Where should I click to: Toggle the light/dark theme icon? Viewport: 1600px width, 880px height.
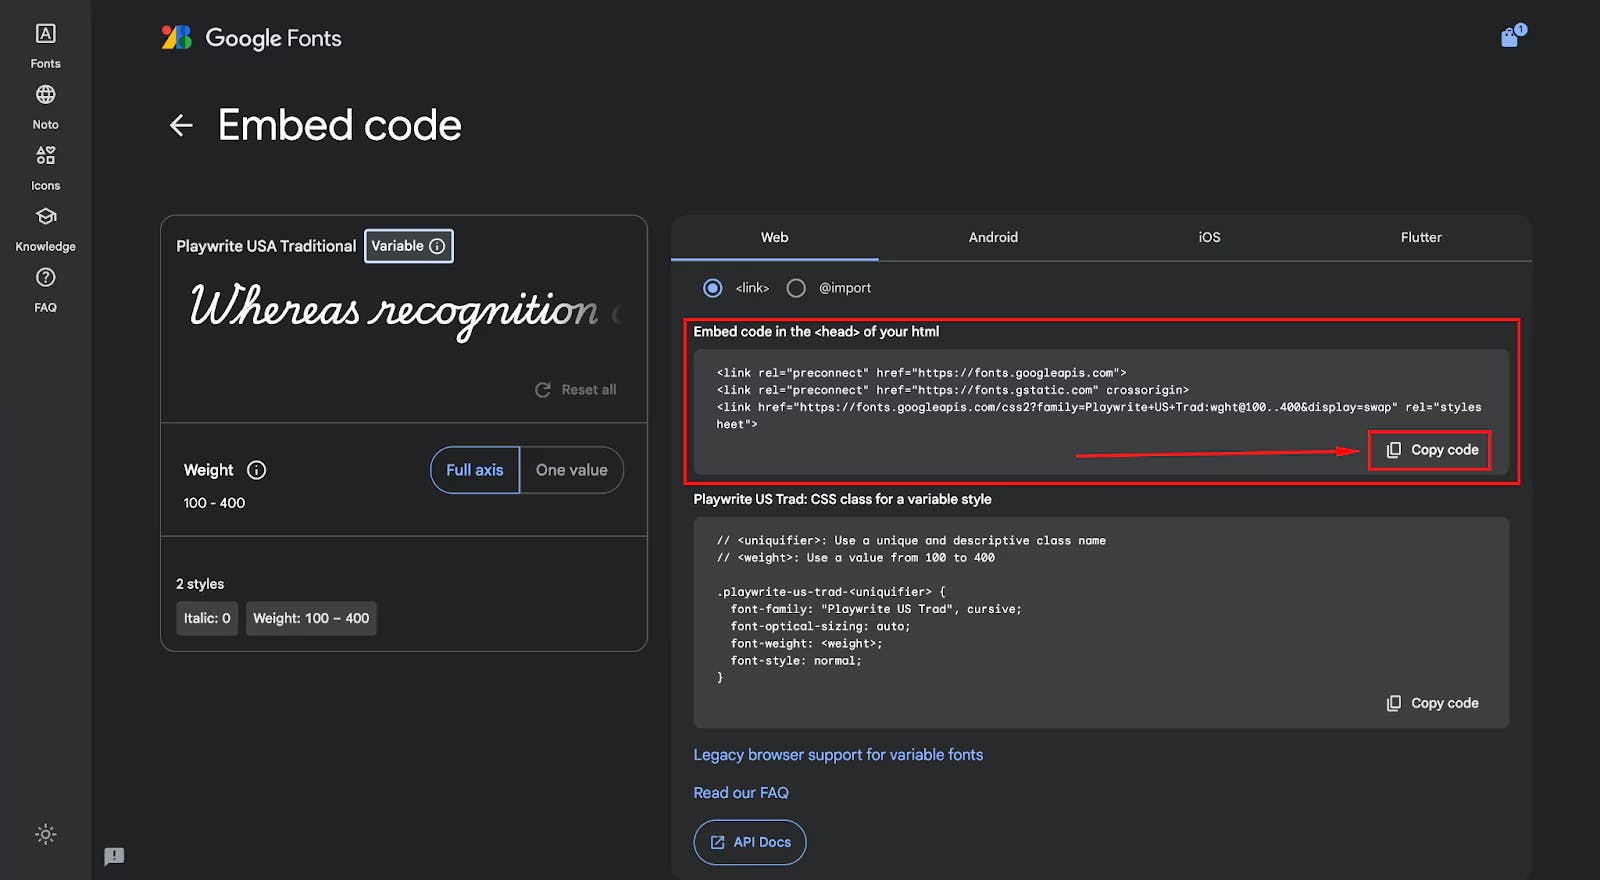click(x=45, y=834)
